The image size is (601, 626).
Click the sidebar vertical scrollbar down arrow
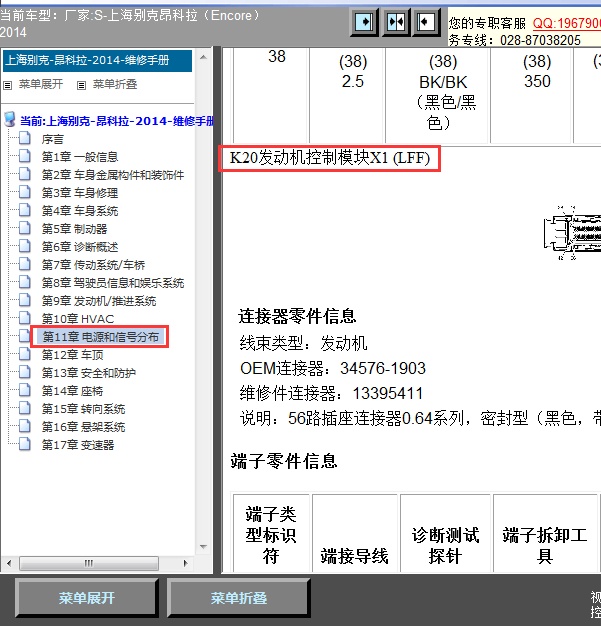coord(203,547)
